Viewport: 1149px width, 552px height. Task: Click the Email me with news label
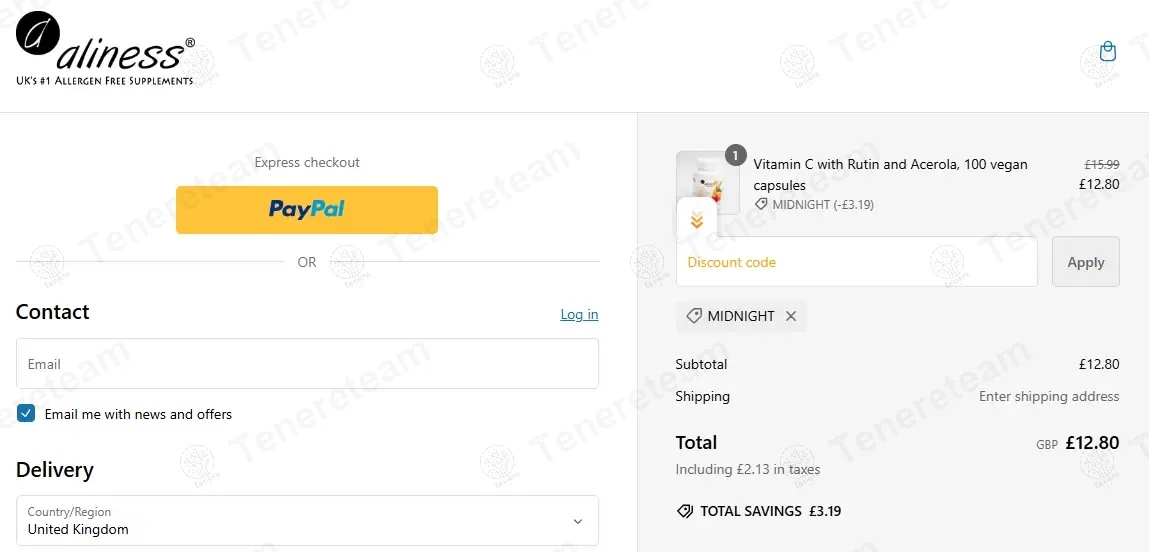click(x=138, y=414)
